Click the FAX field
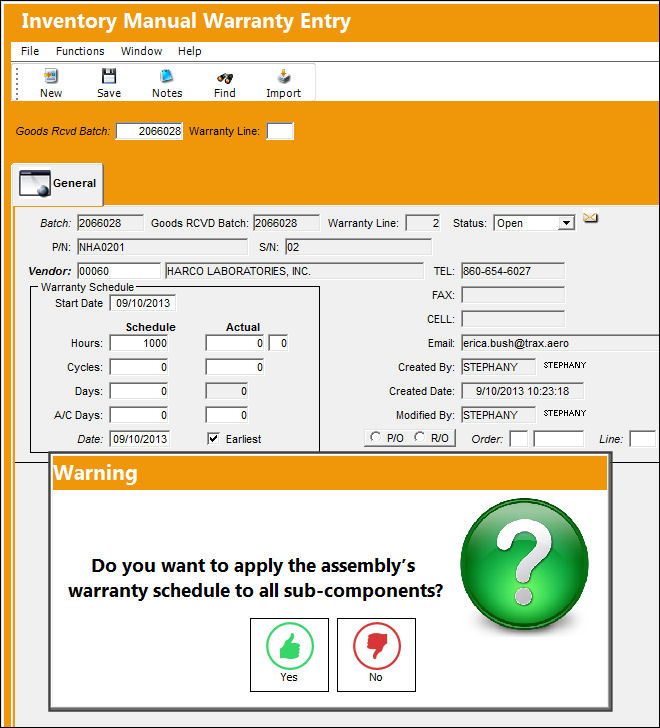The width and height of the screenshot is (660, 728). [x=513, y=295]
